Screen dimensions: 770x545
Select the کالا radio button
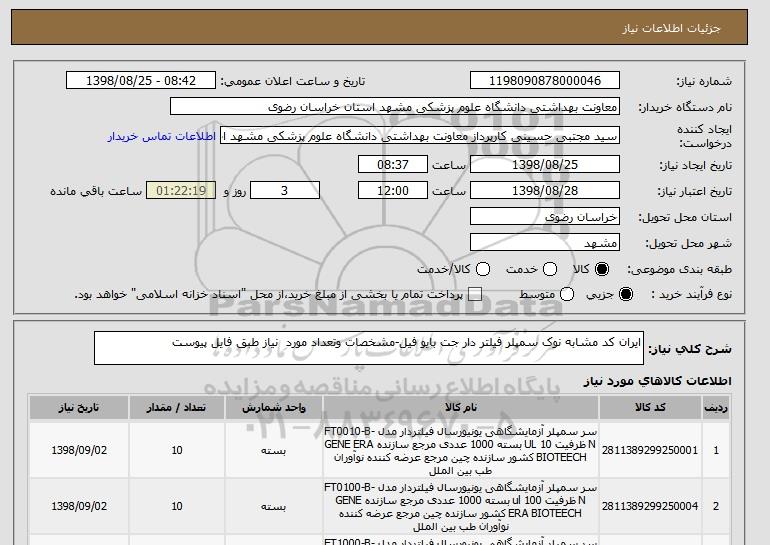(x=602, y=269)
